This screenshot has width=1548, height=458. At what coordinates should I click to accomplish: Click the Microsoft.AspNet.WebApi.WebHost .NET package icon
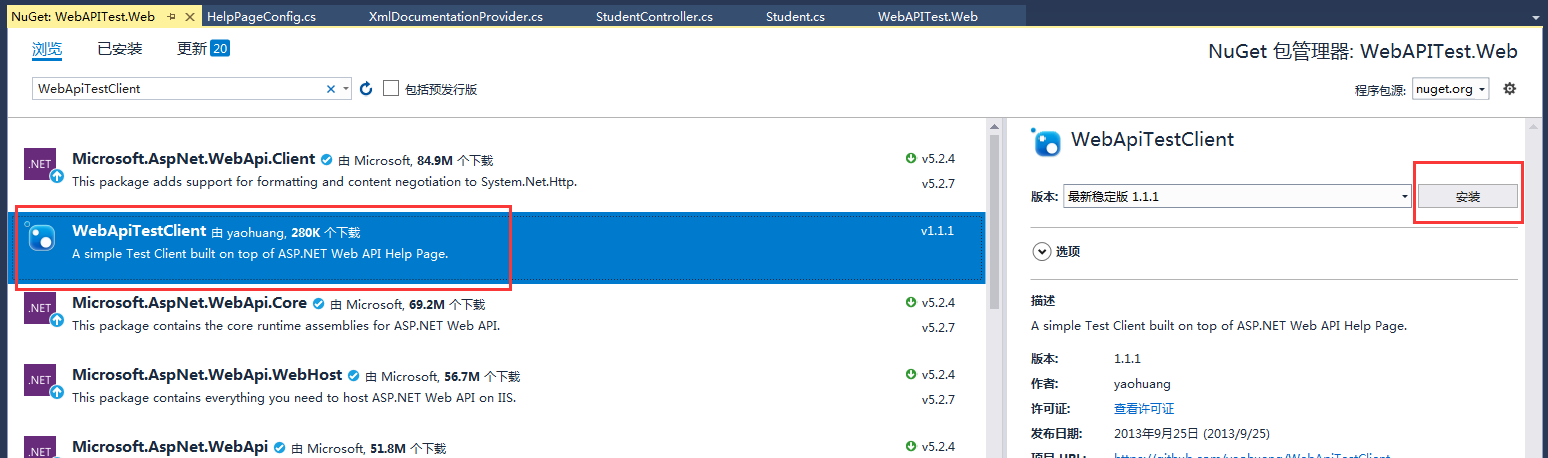[x=42, y=382]
